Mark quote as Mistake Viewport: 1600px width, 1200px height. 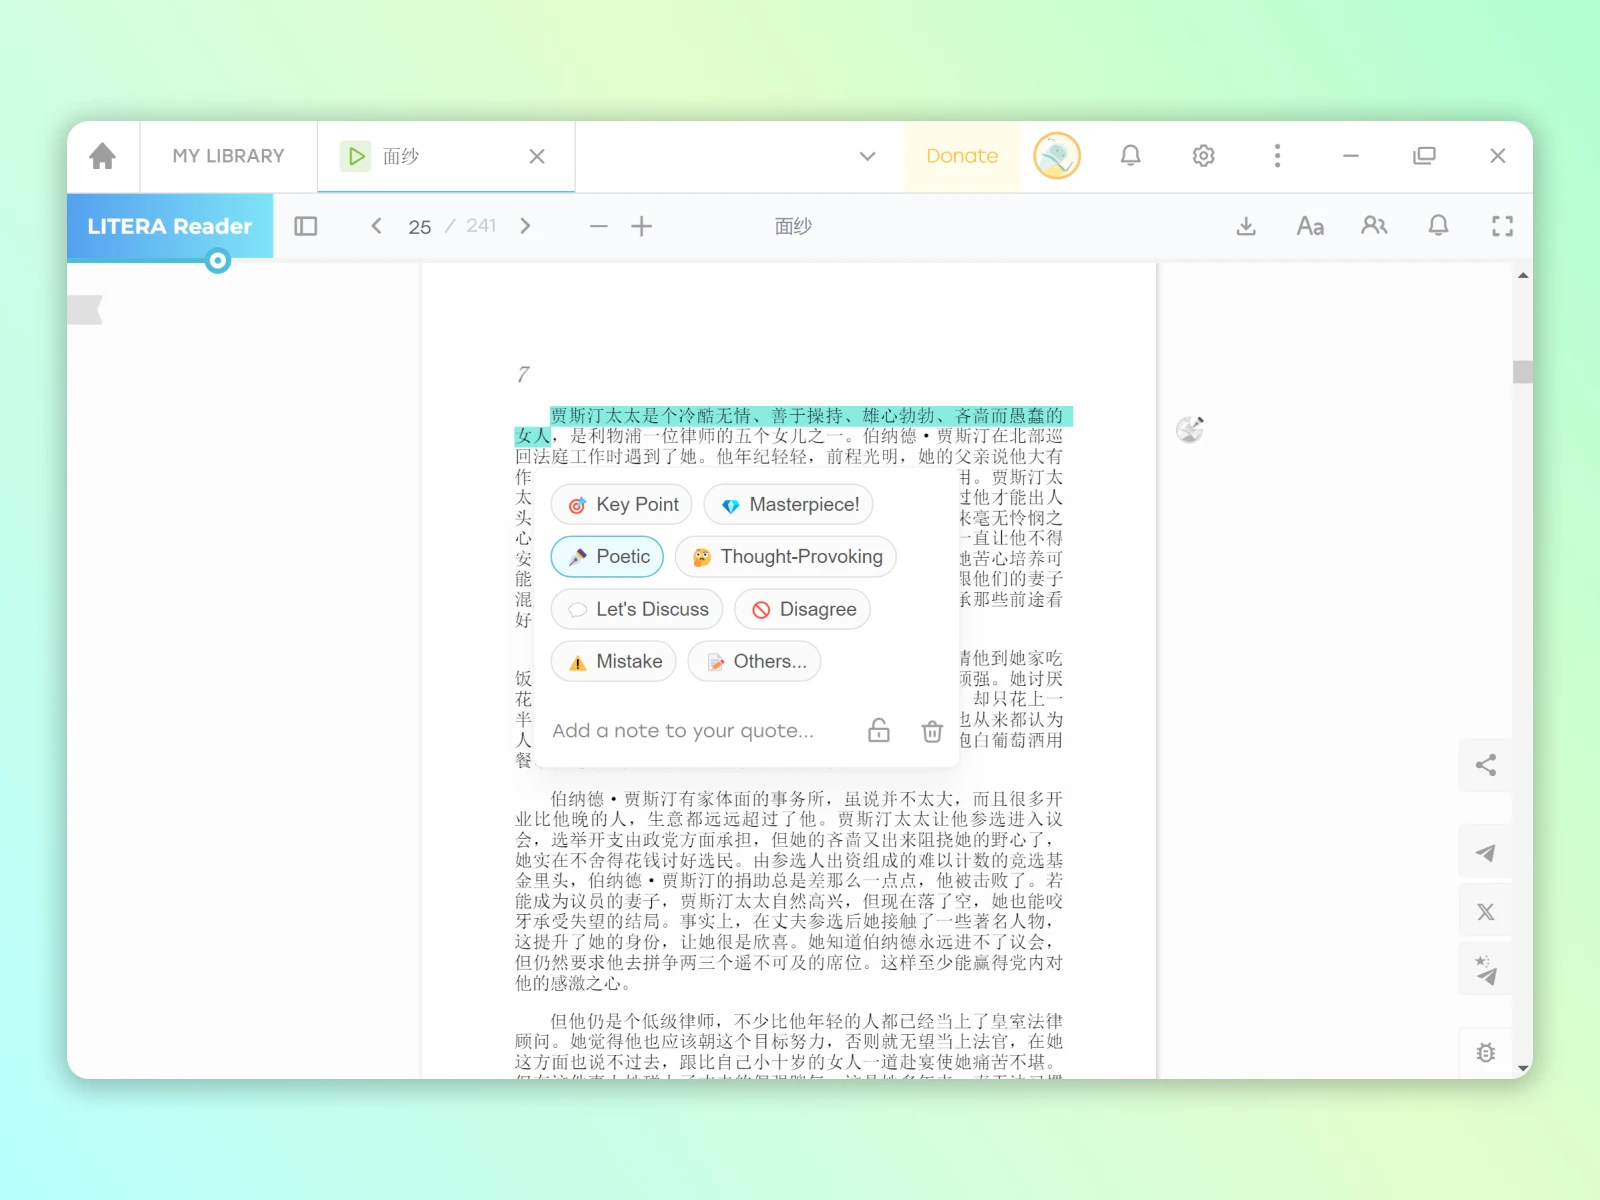click(x=614, y=662)
